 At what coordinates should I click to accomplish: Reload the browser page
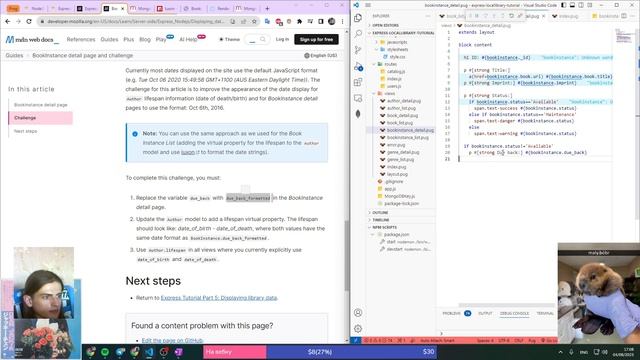(29, 21)
